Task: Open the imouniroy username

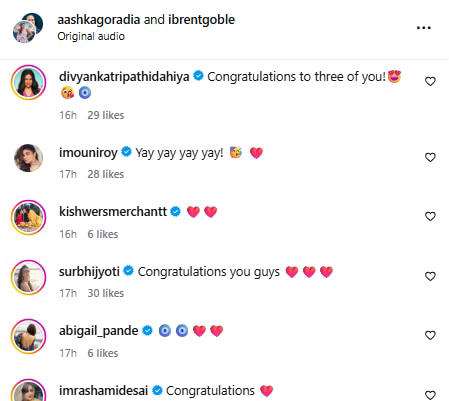Action: pos(88,153)
